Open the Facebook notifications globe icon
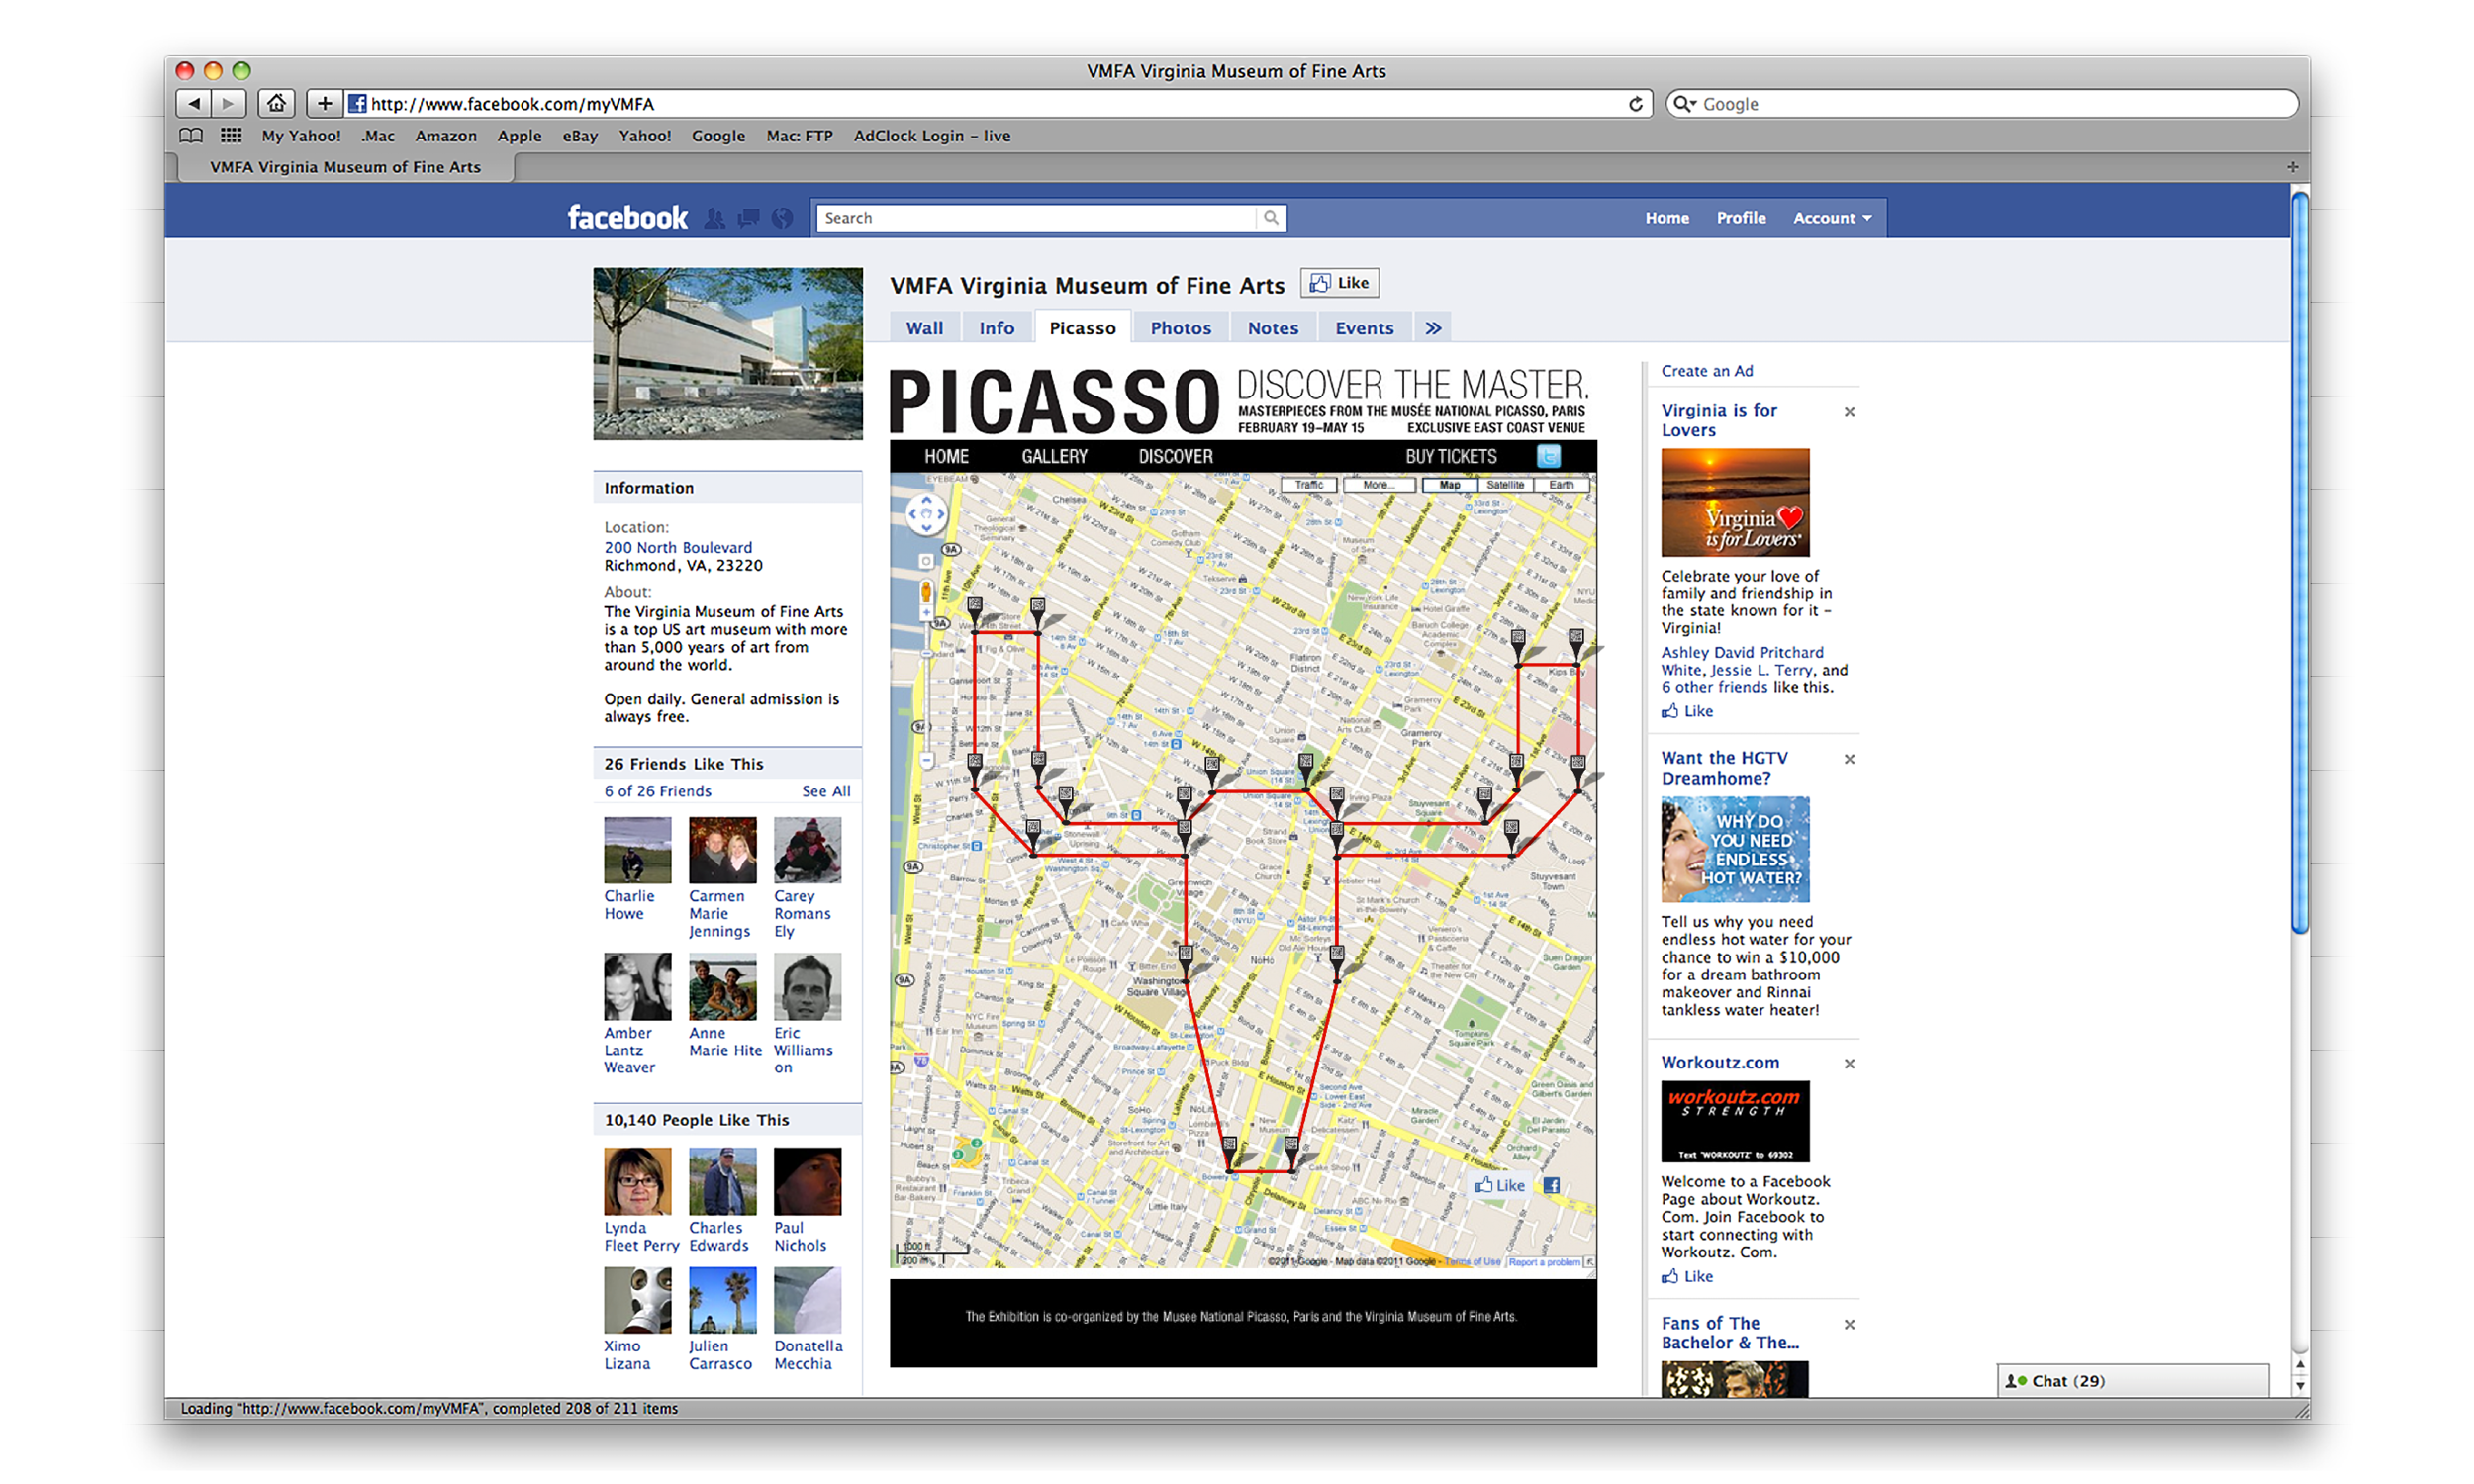Viewport: 2474px width, 1484px height. point(782,218)
